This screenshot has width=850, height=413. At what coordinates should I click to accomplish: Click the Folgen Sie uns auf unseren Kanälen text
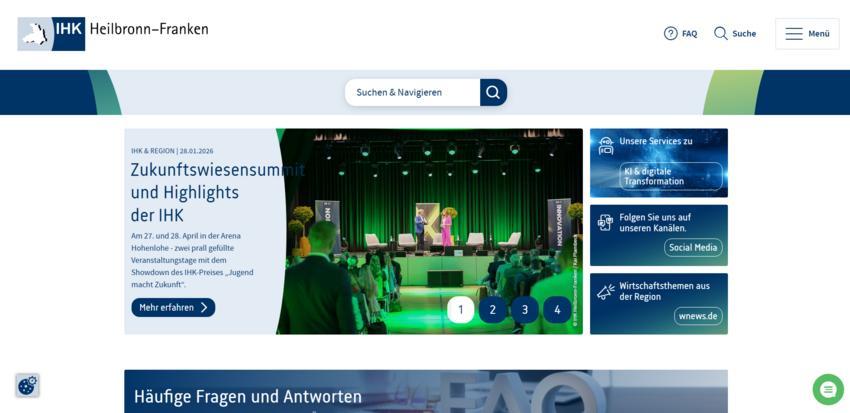(655, 223)
